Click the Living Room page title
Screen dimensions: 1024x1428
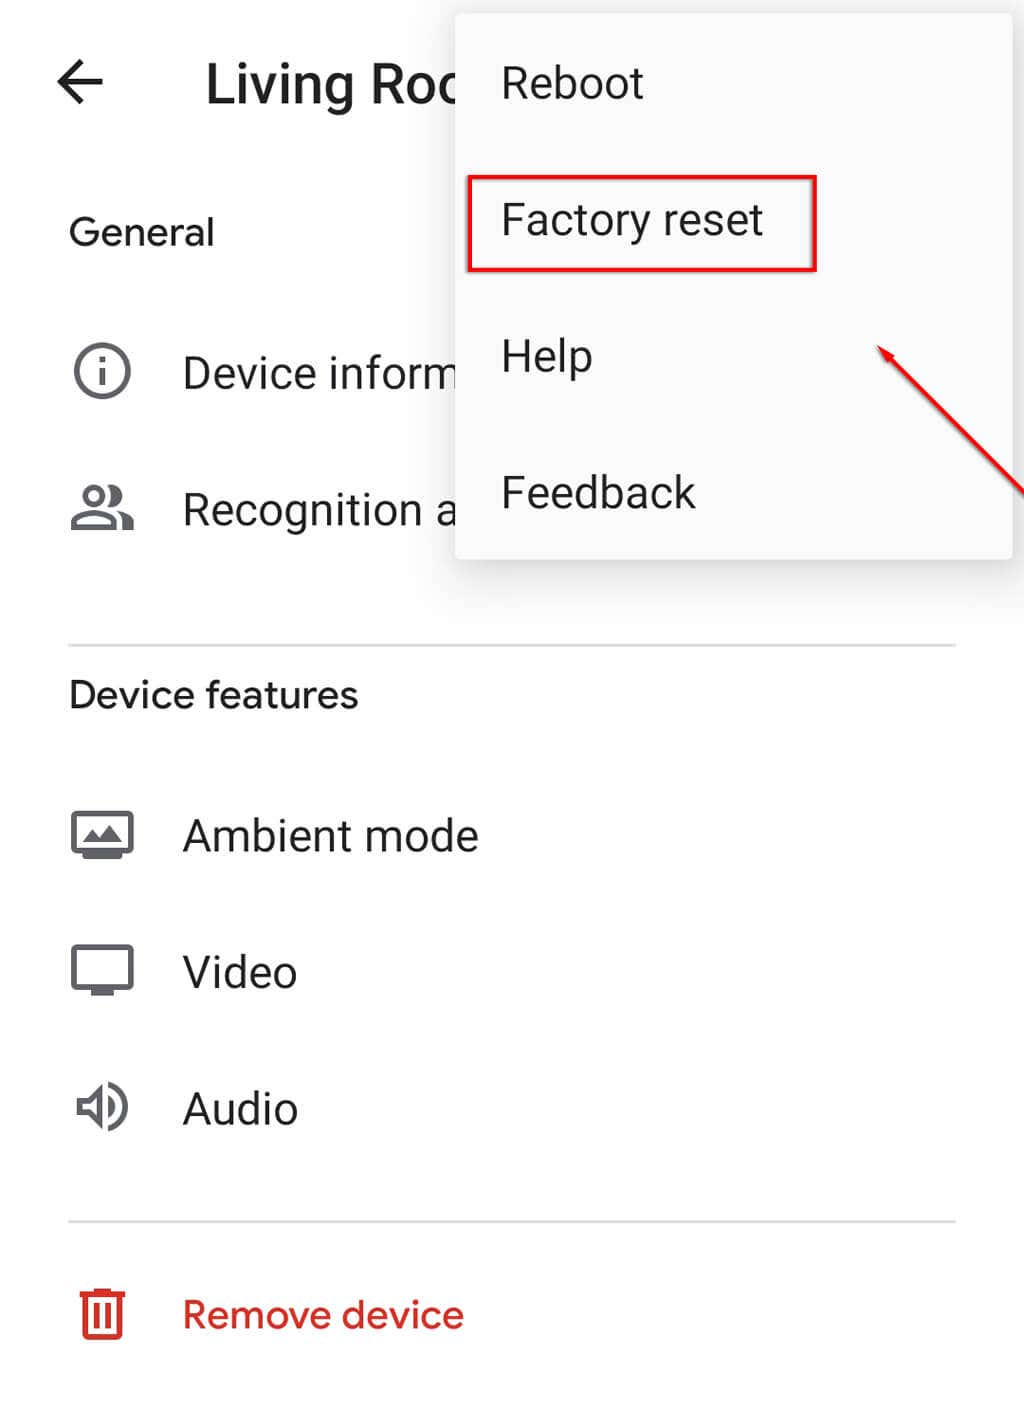[330, 84]
